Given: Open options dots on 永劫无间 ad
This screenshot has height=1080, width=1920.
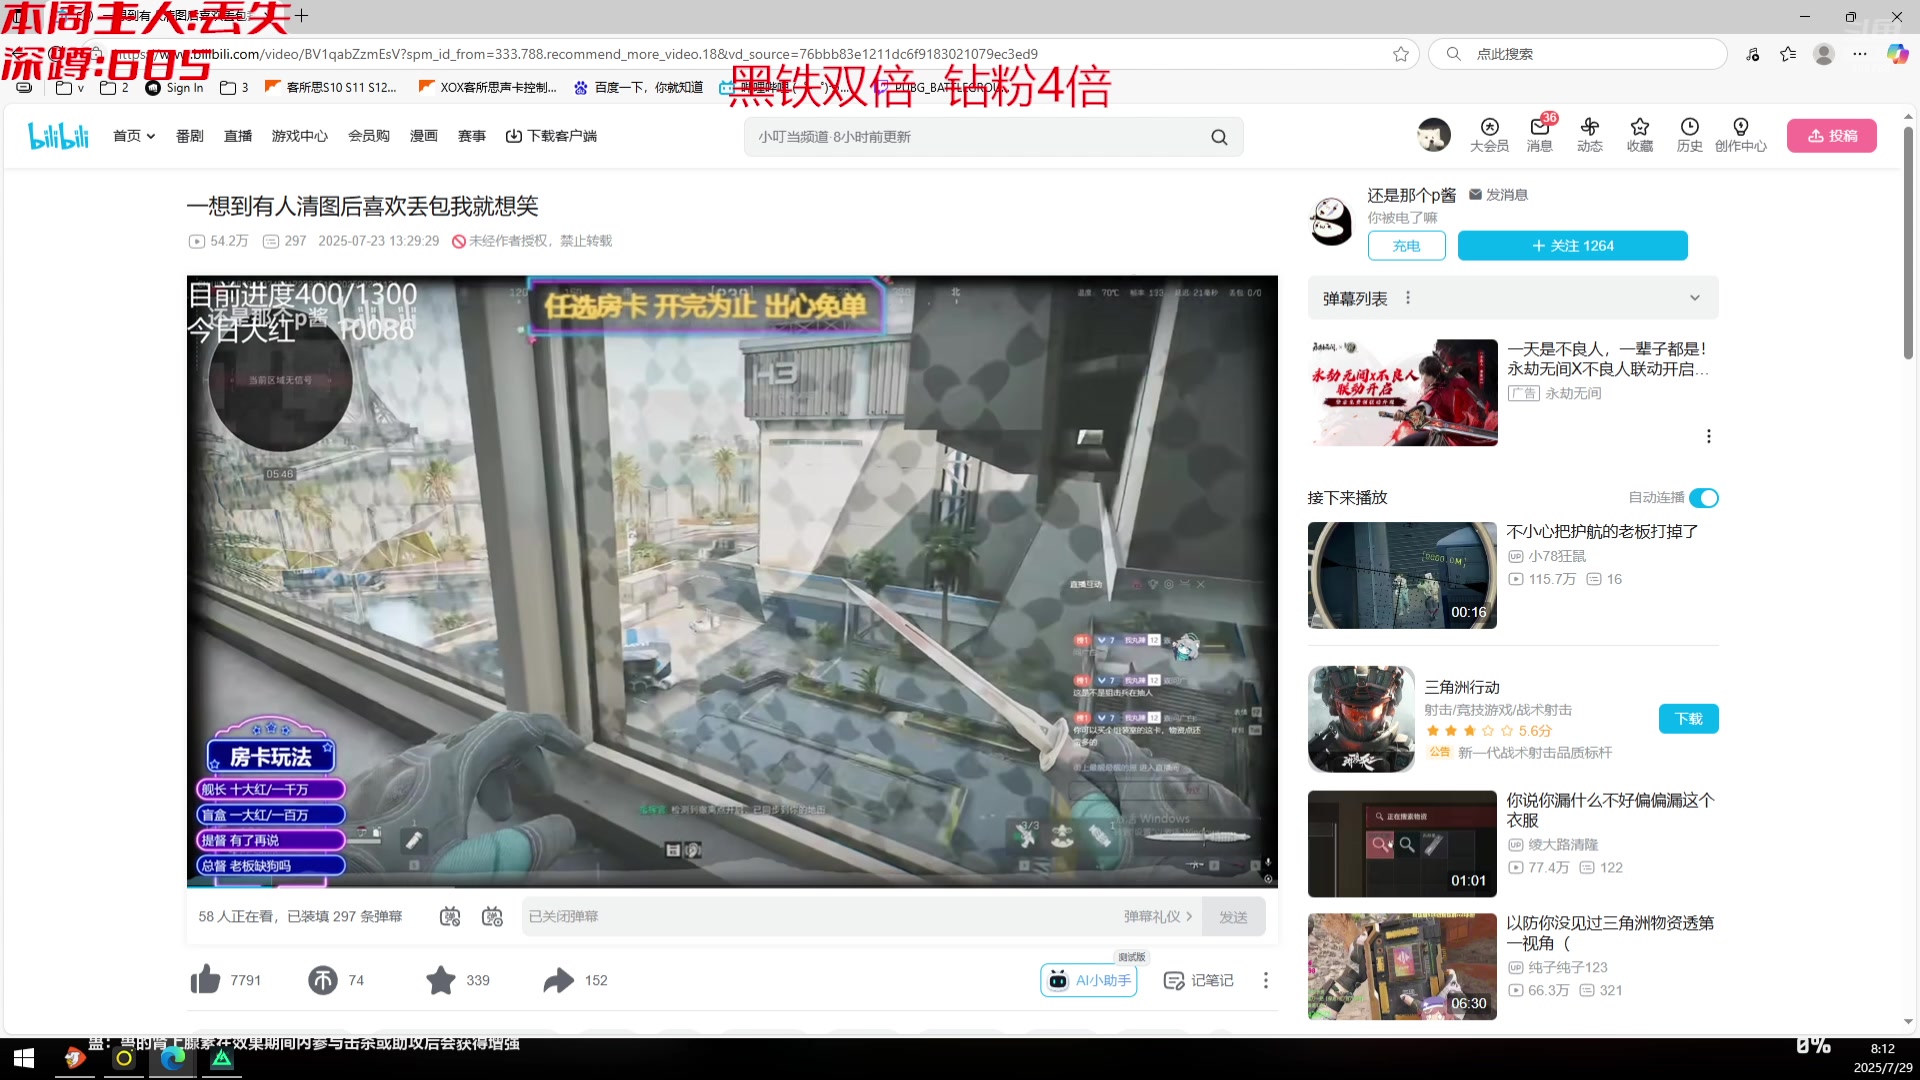Looking at the screenshot, I should click(1708, 436).
